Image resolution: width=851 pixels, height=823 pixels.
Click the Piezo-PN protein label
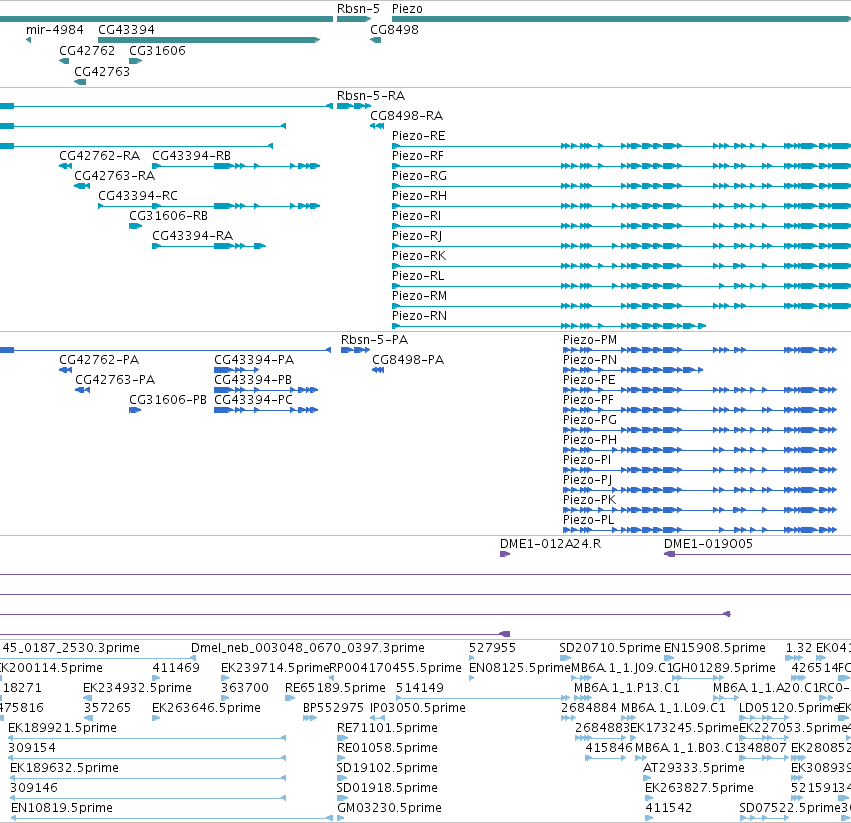(590, 360)
